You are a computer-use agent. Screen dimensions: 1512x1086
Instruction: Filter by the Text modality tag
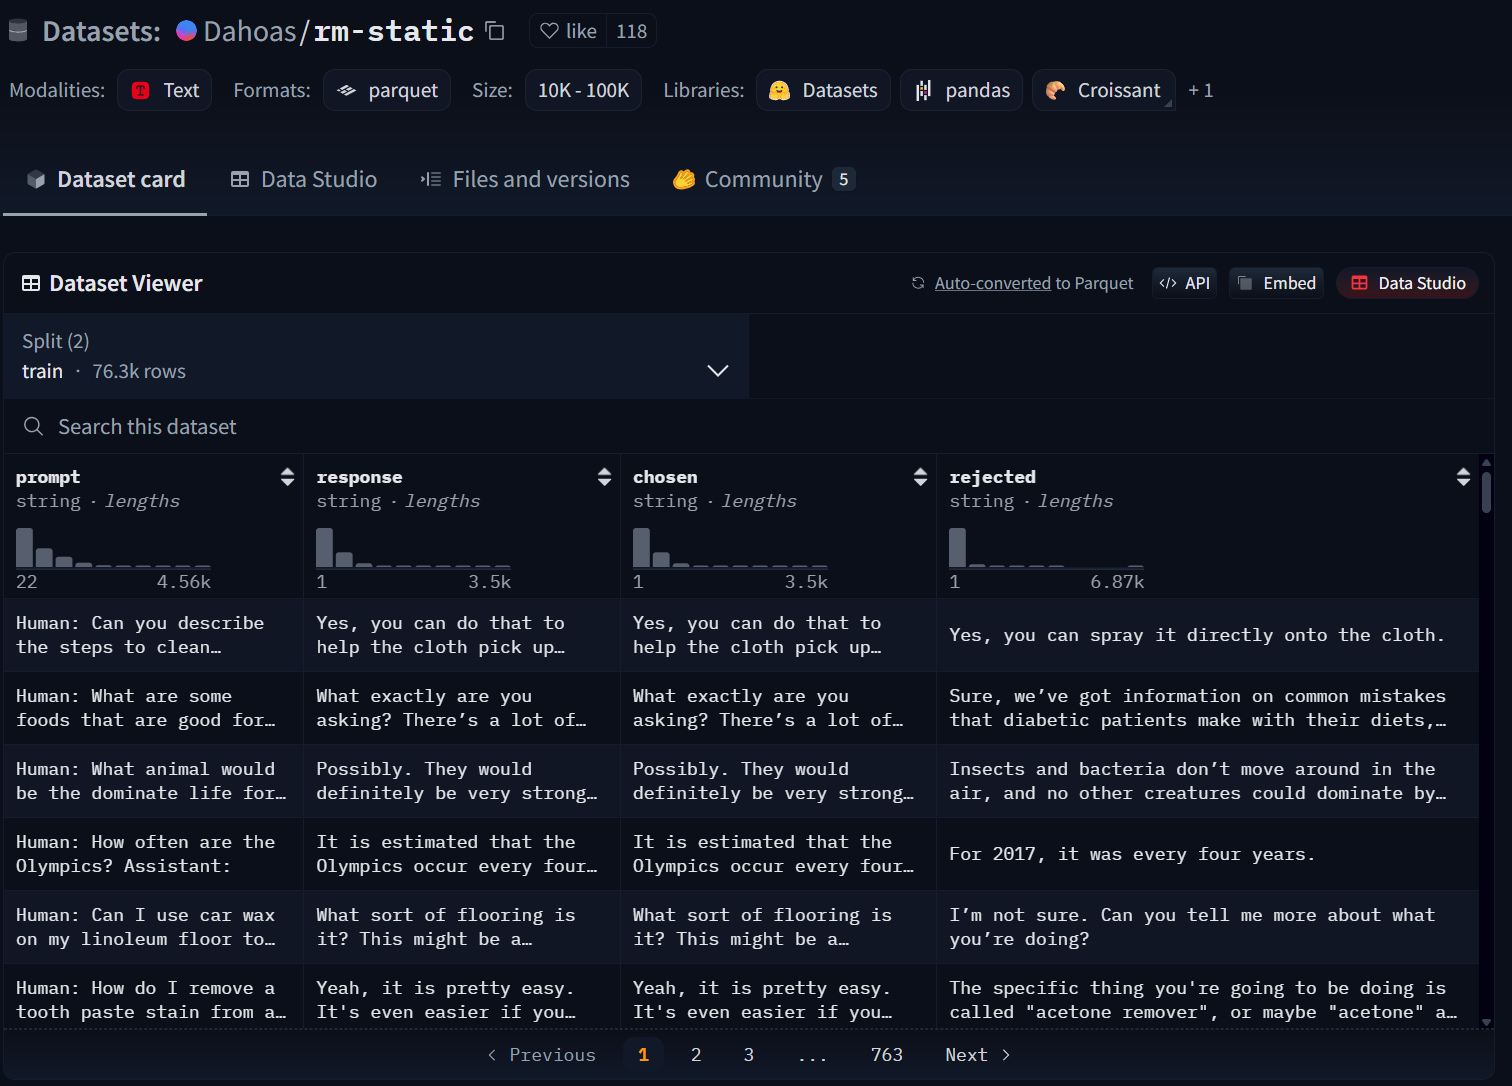tap(165, 90)
